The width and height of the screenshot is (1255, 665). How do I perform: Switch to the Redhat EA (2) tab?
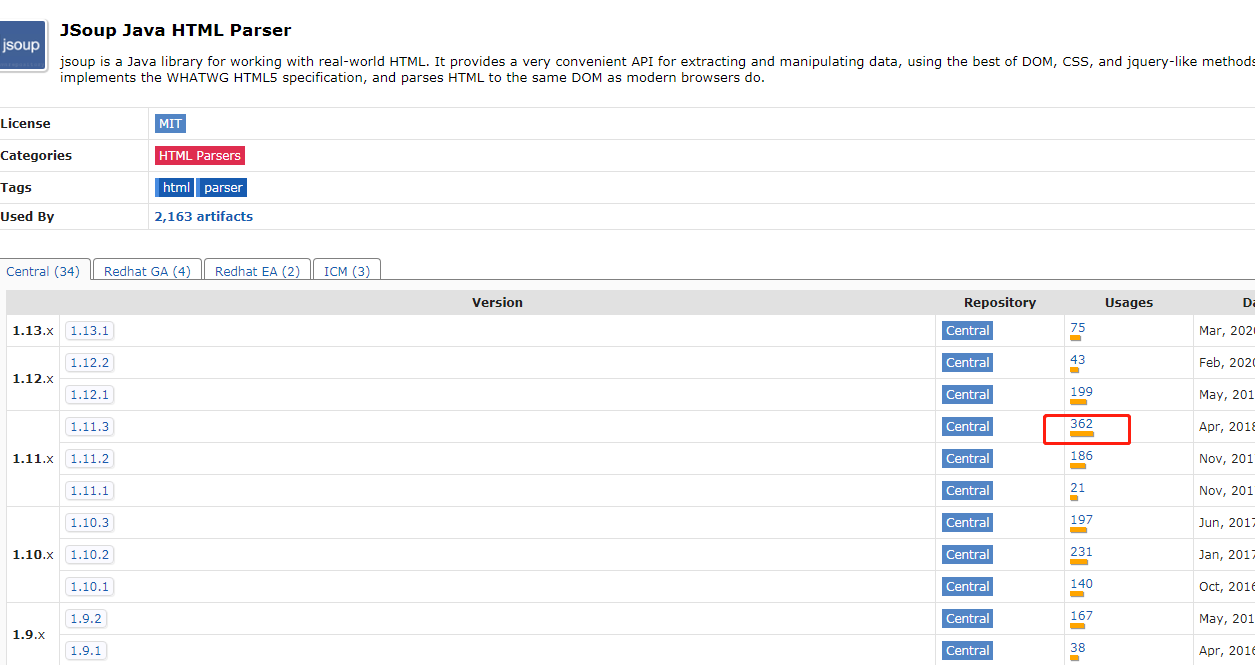[x=257, y=271]
